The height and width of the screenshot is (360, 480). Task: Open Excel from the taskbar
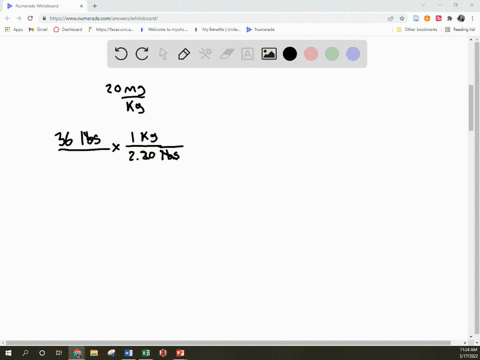pyautogui.click(x=146, y=353)
